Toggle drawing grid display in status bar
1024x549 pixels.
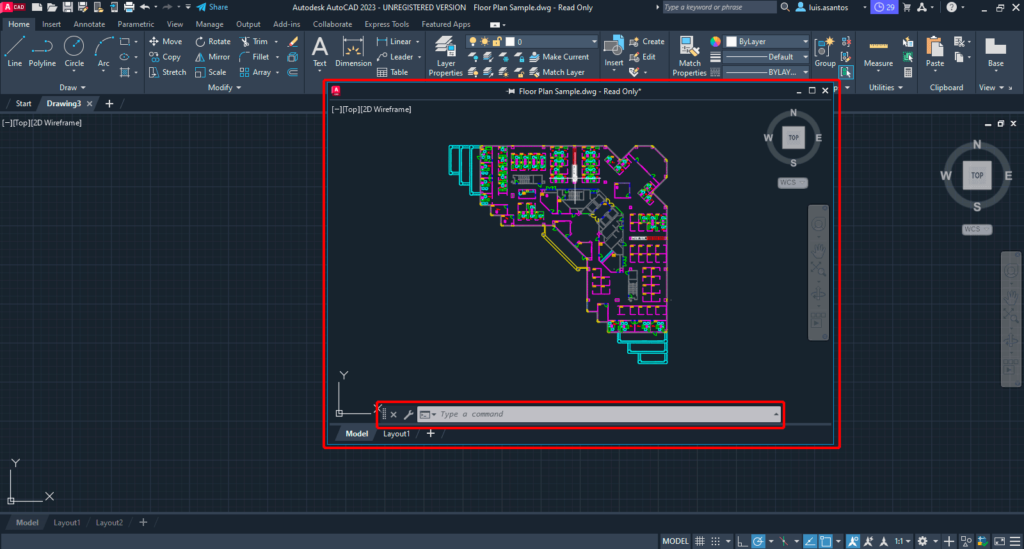pyautogui.click(x=699, y=541)
